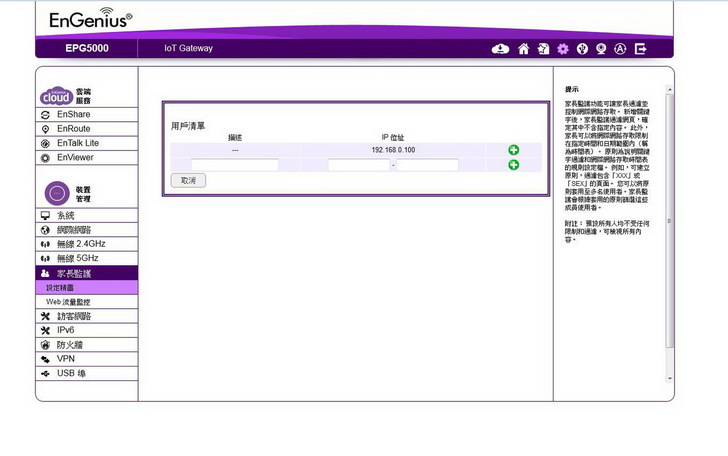
Task: Open the Web traffic monitoring sub-item
Action: [86, 302]
